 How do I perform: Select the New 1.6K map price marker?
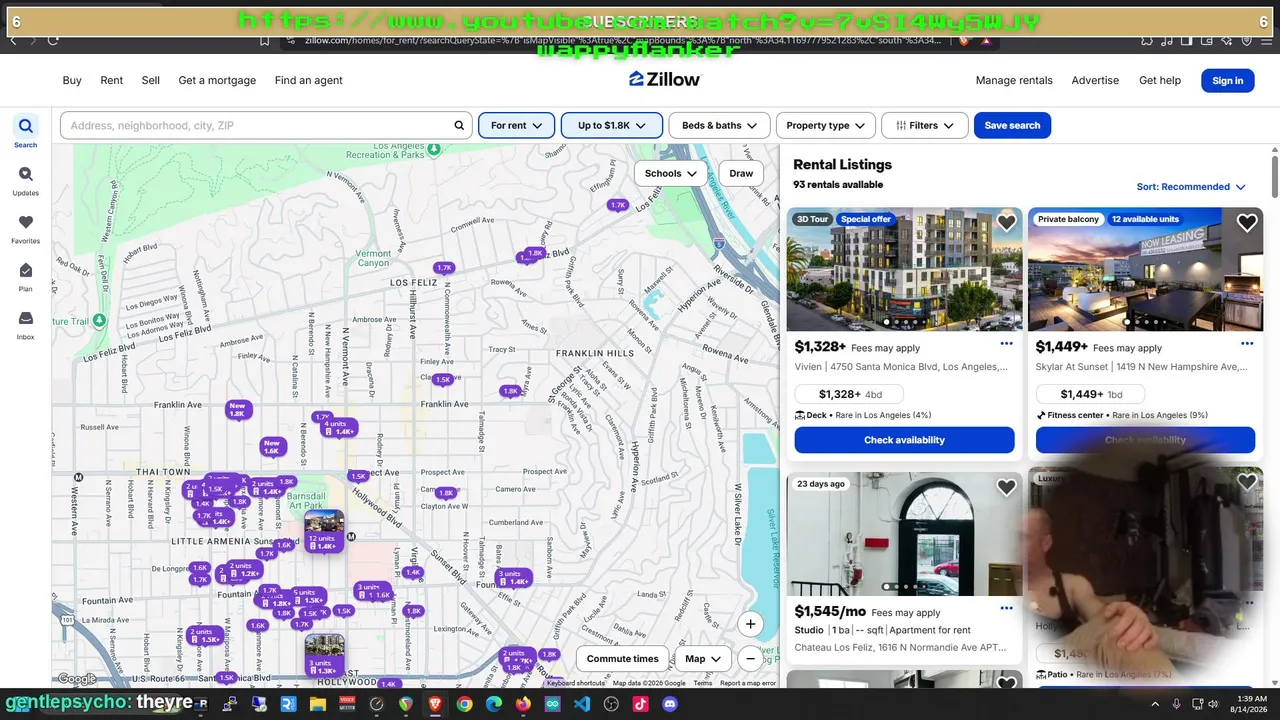tap(271, 447)
